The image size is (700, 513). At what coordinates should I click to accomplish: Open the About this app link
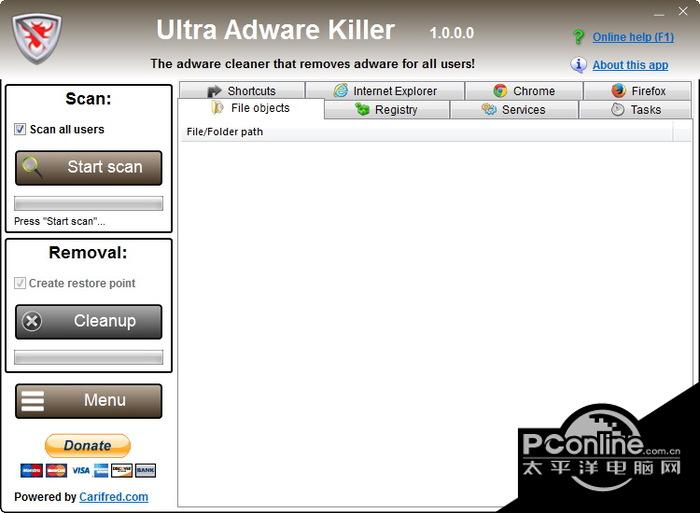click(x=630, y=65)
